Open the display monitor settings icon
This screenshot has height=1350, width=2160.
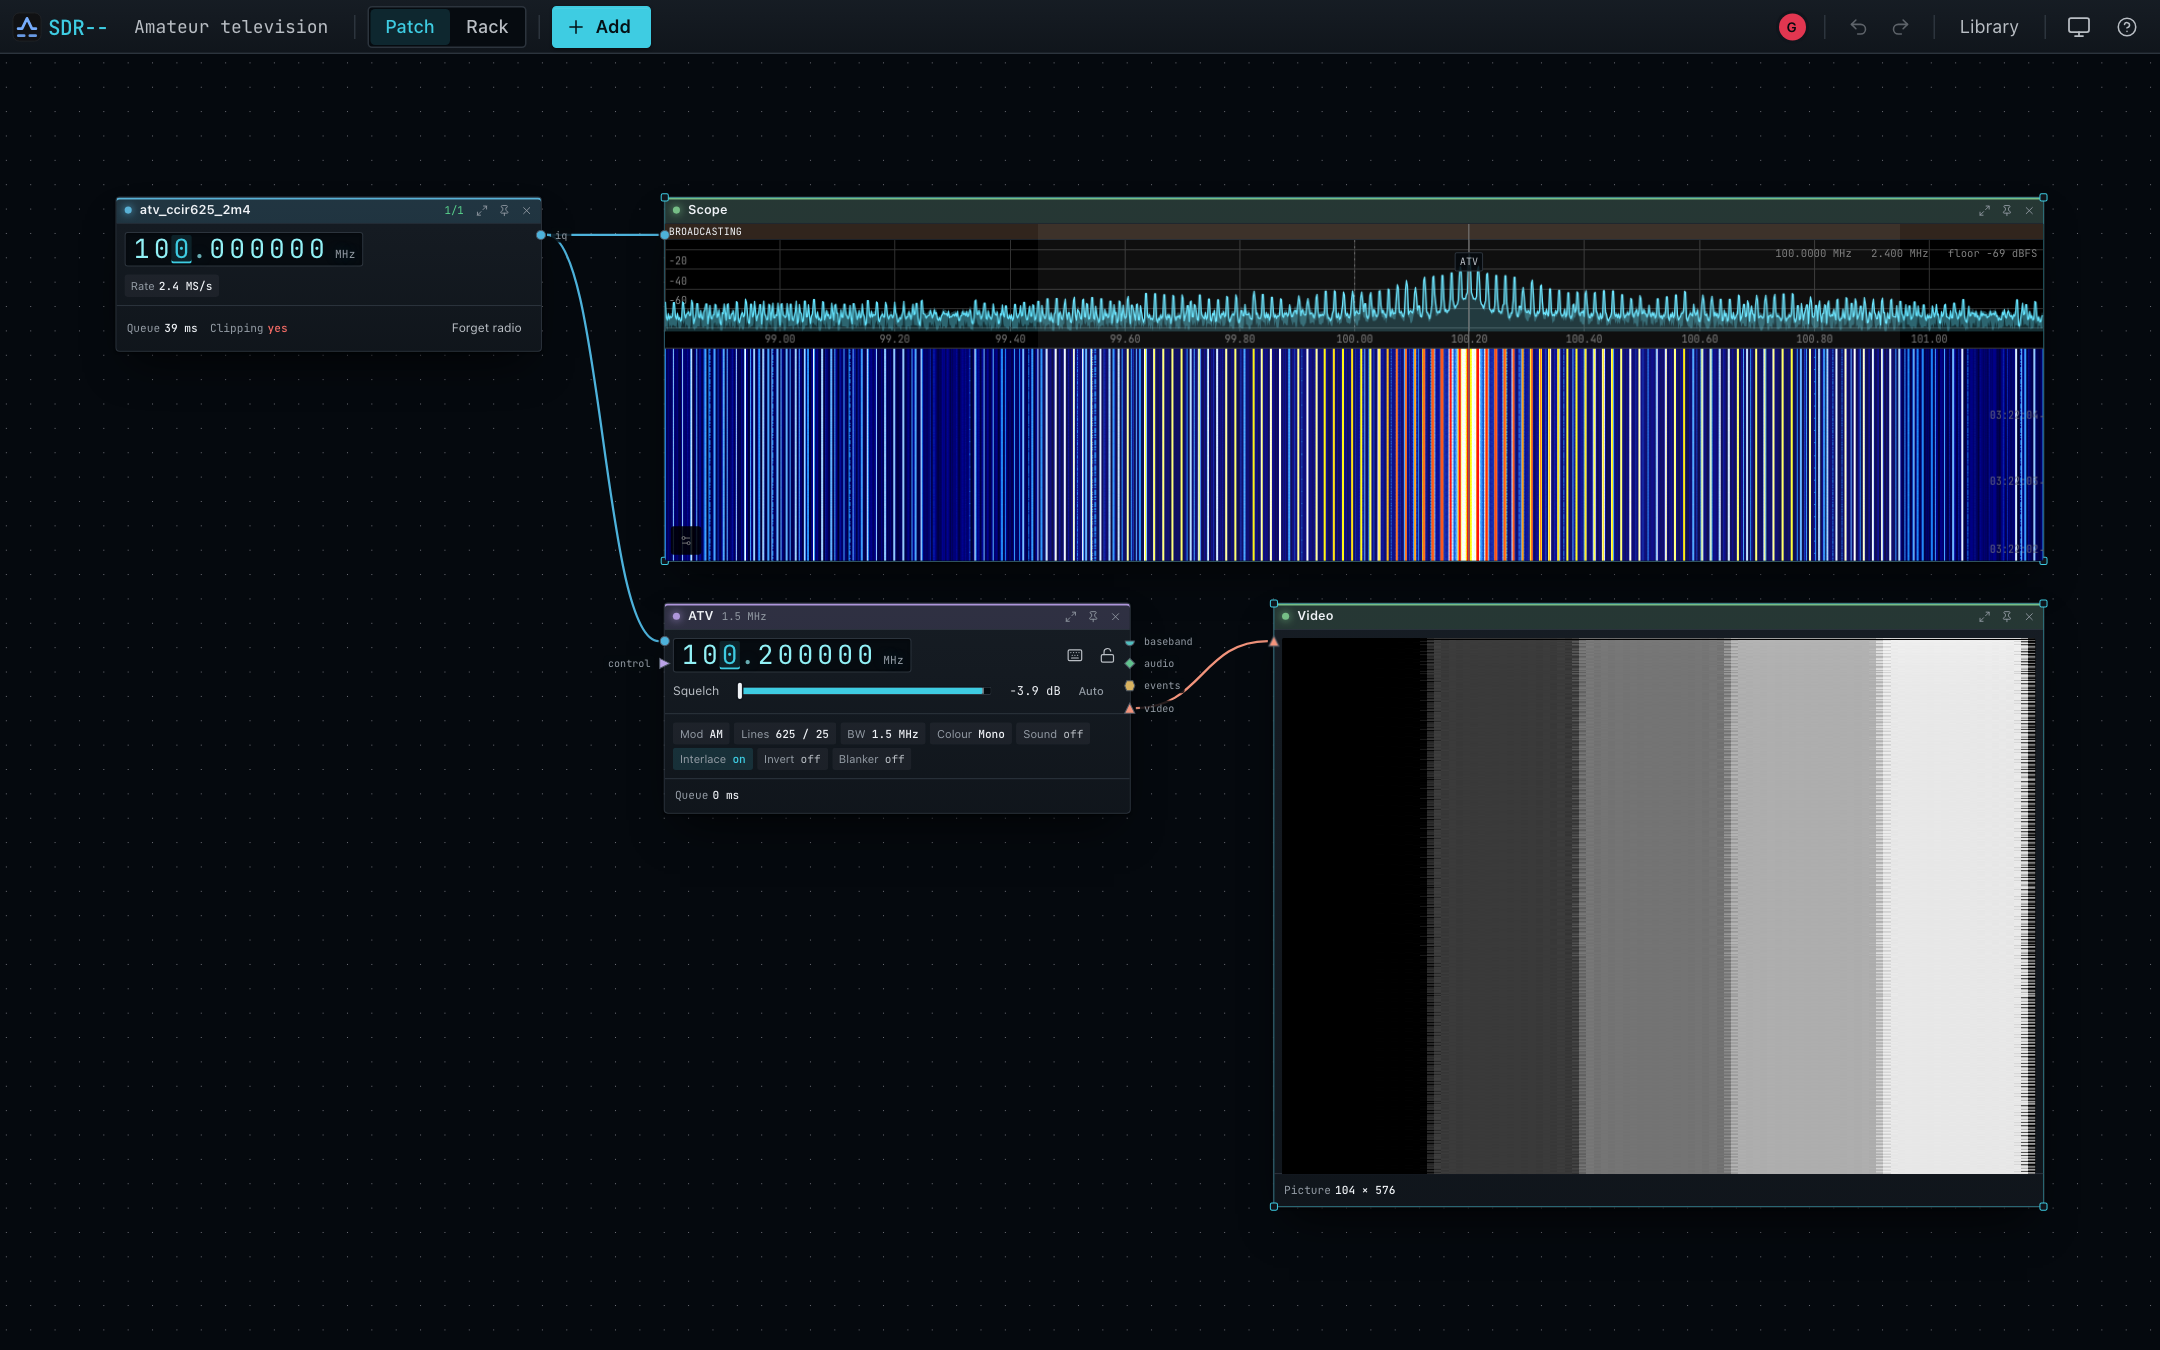tap(2079, 27)
